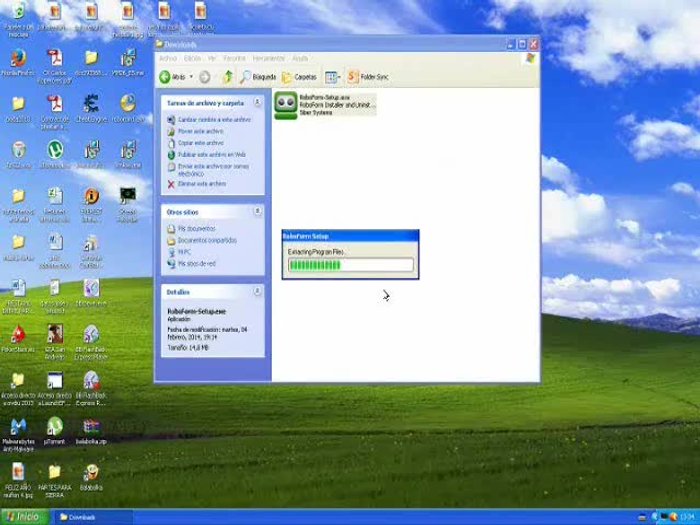700x525 pixels.
Task: Click Enviar este archivo por correo electrónico
Action: [x=208, y=170]
